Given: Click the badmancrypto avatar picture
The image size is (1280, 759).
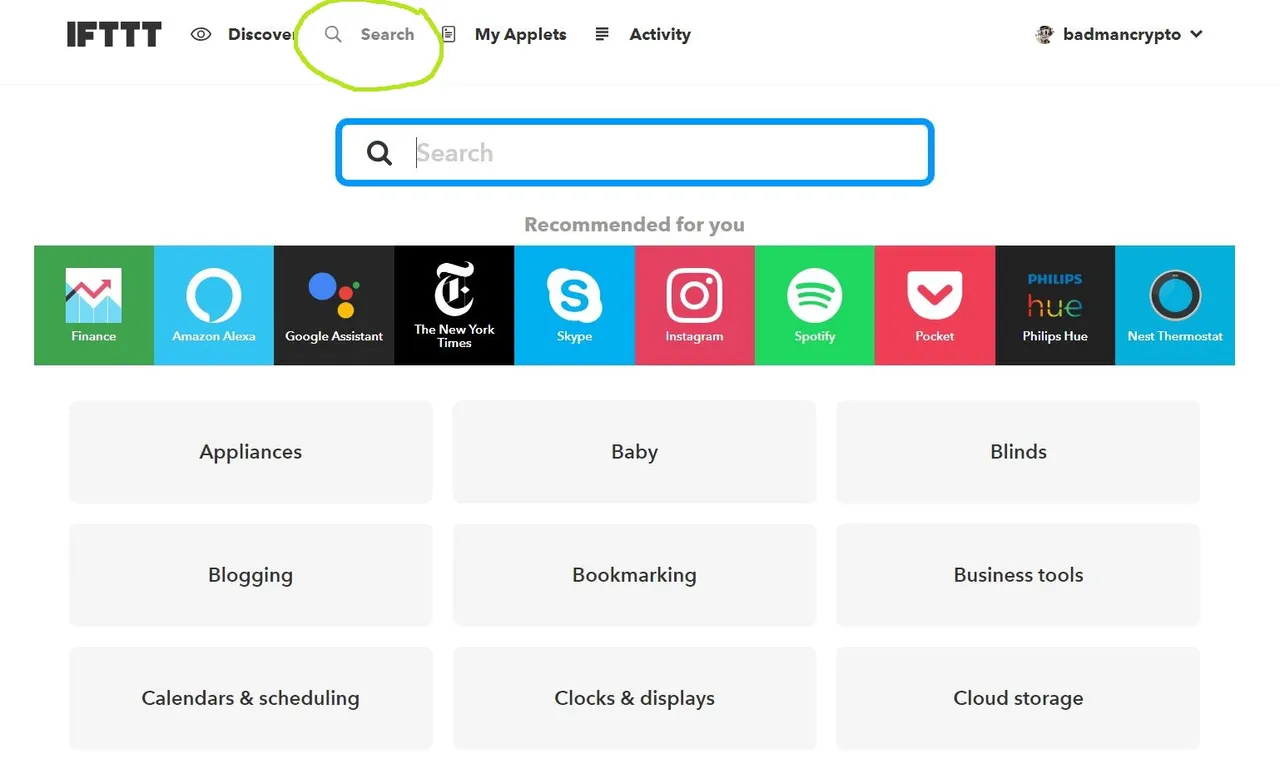Looking at the screenshot, I should pyautogui.click(x=1045, y=34).
